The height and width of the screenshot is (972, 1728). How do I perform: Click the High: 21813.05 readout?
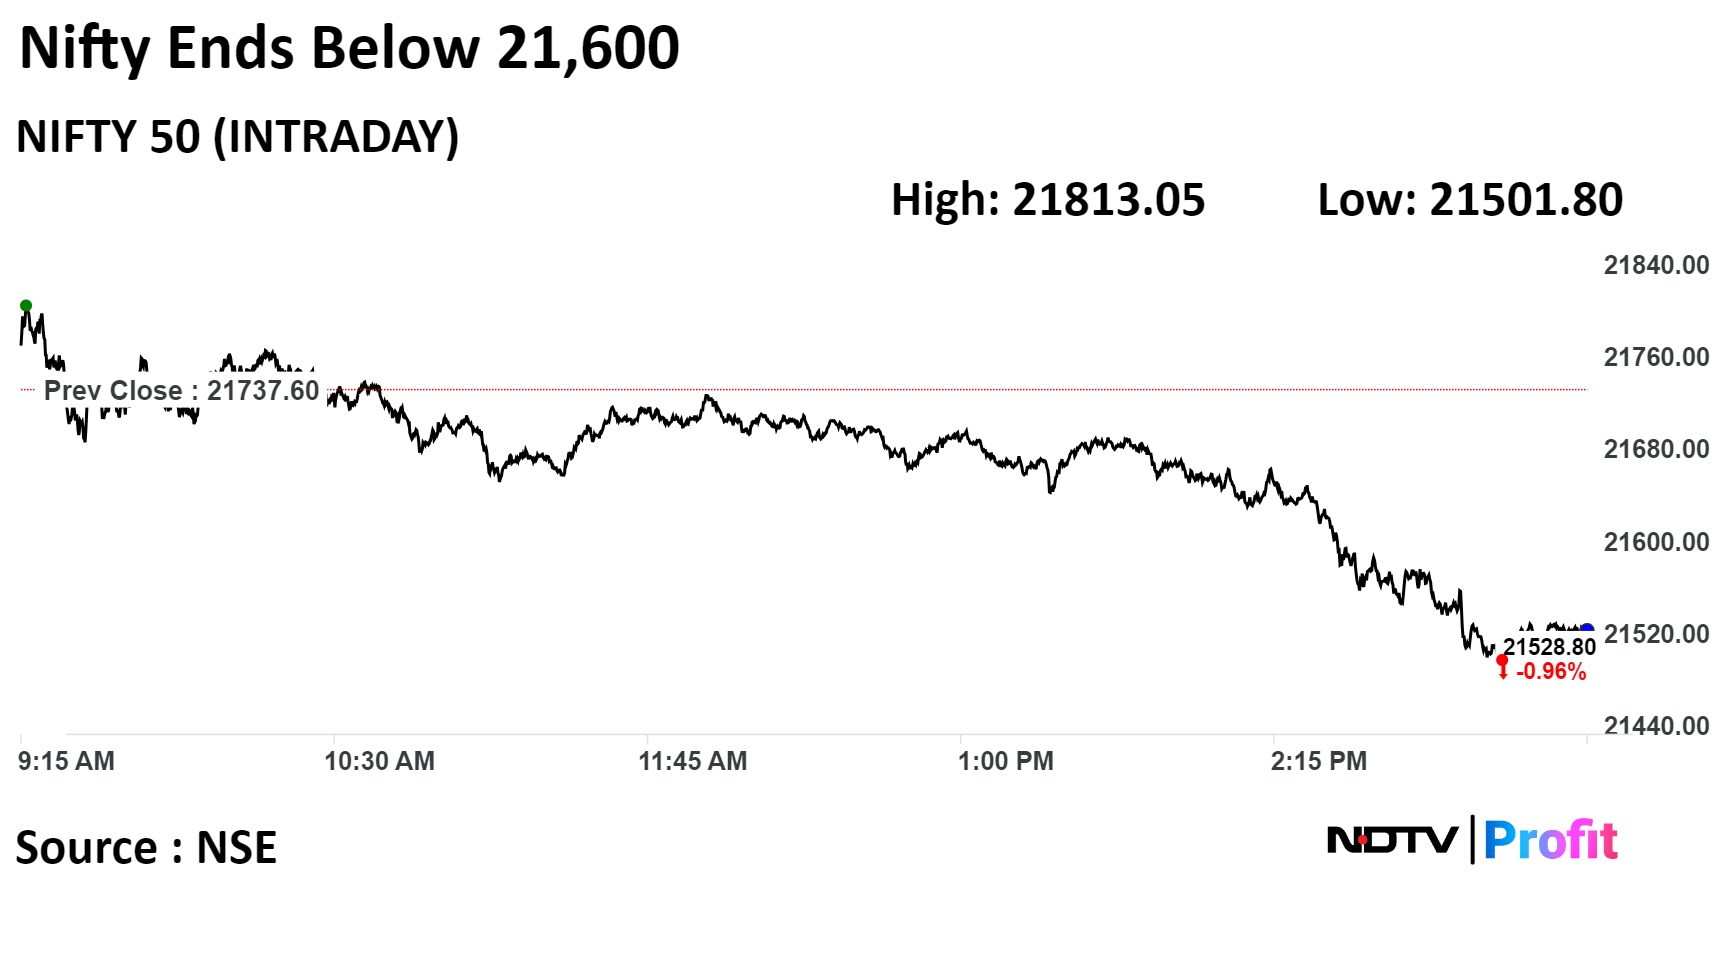point(1048,200)
